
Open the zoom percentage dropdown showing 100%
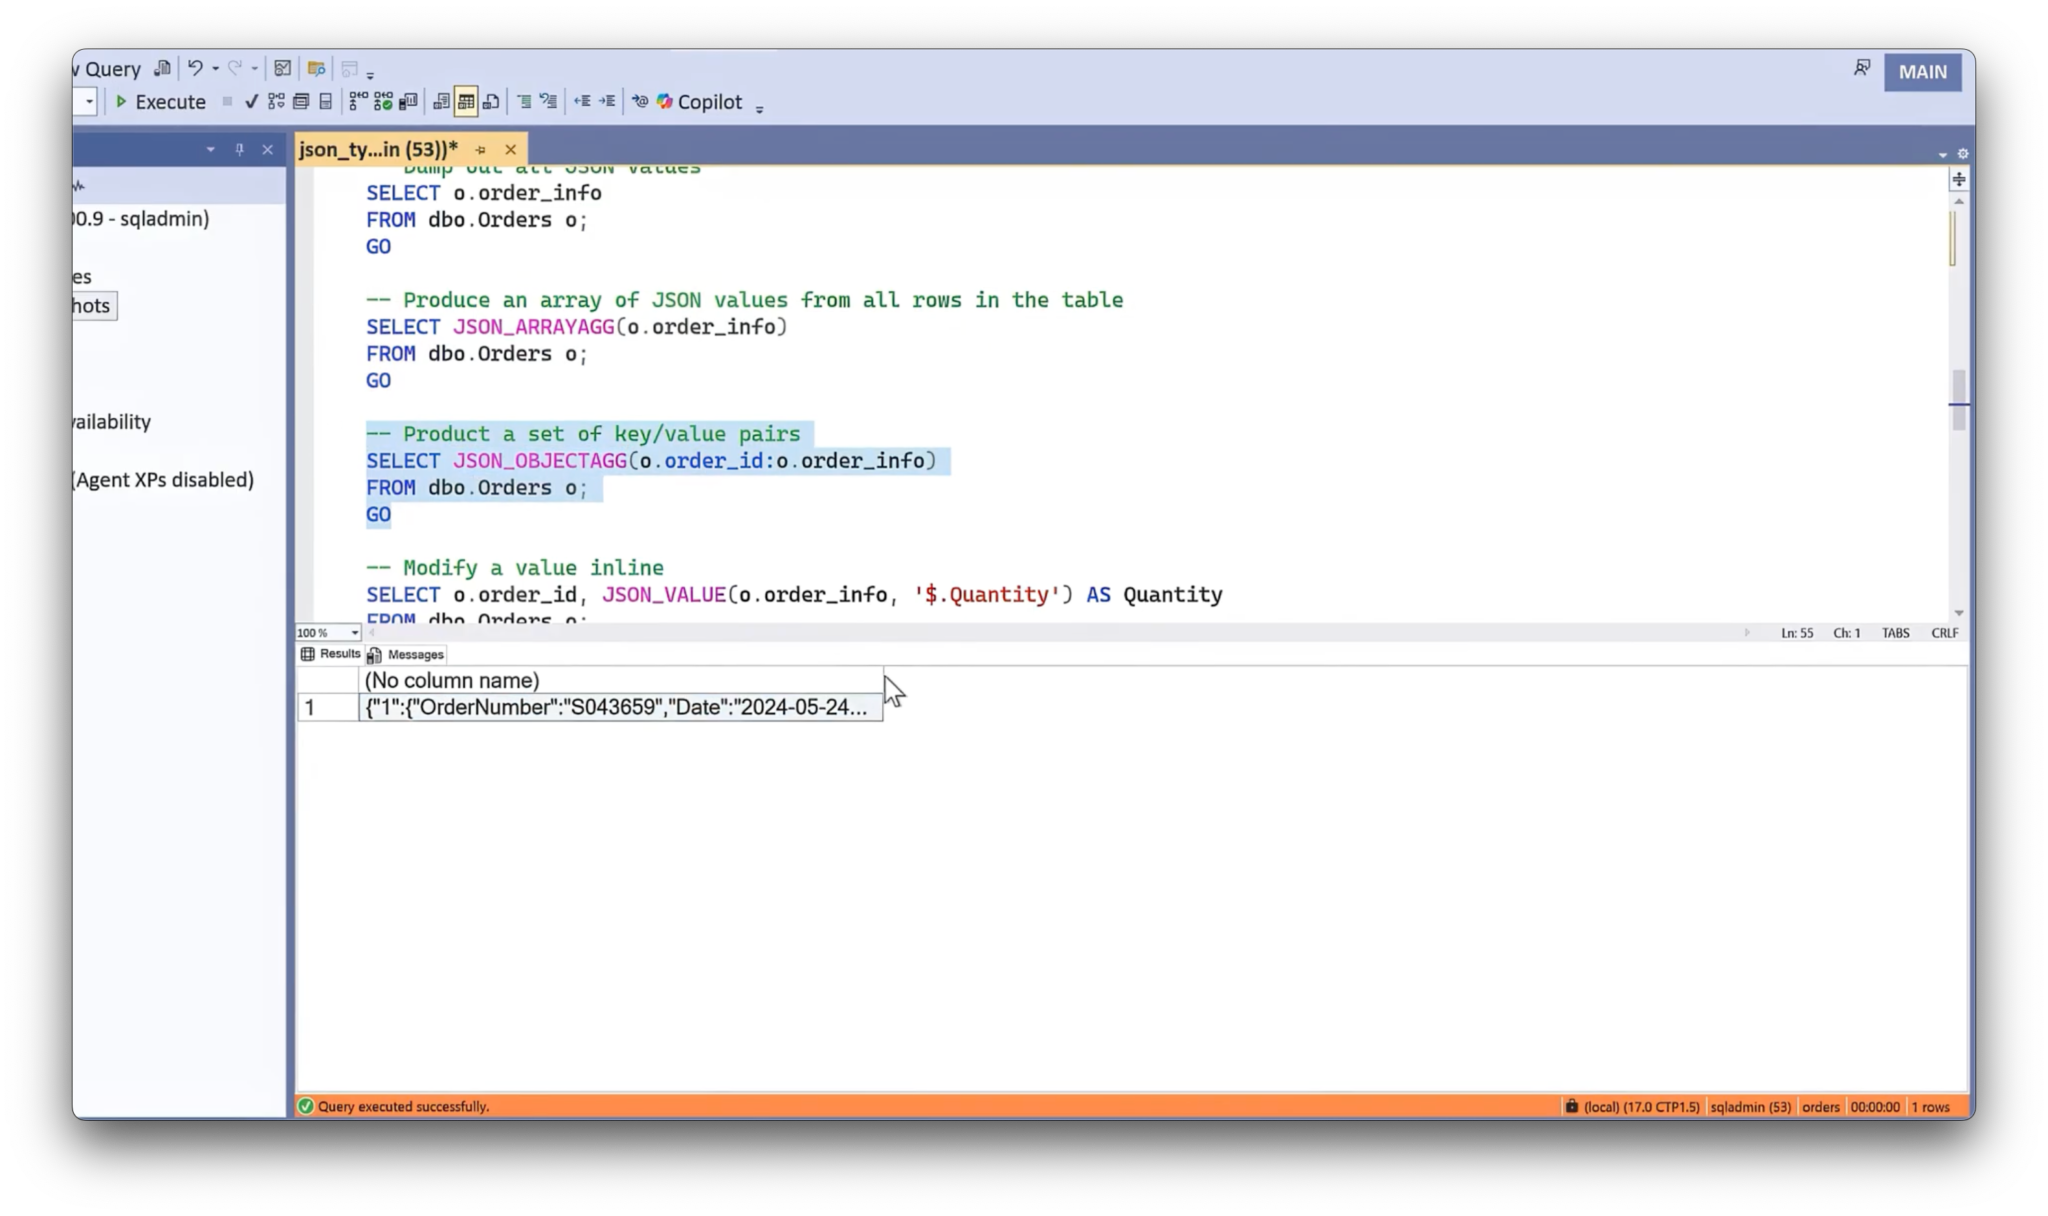(x=352, y=632)
